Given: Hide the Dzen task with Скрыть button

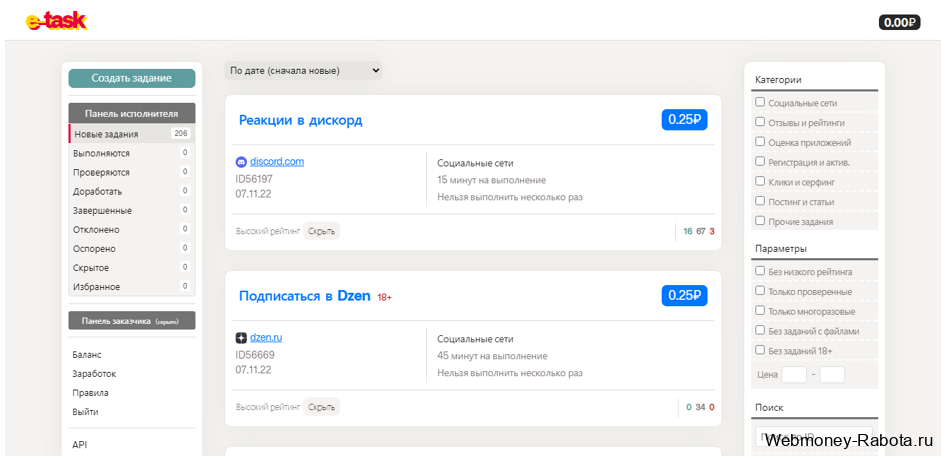Looking at the screenshot, I should (x=321, y=407).
